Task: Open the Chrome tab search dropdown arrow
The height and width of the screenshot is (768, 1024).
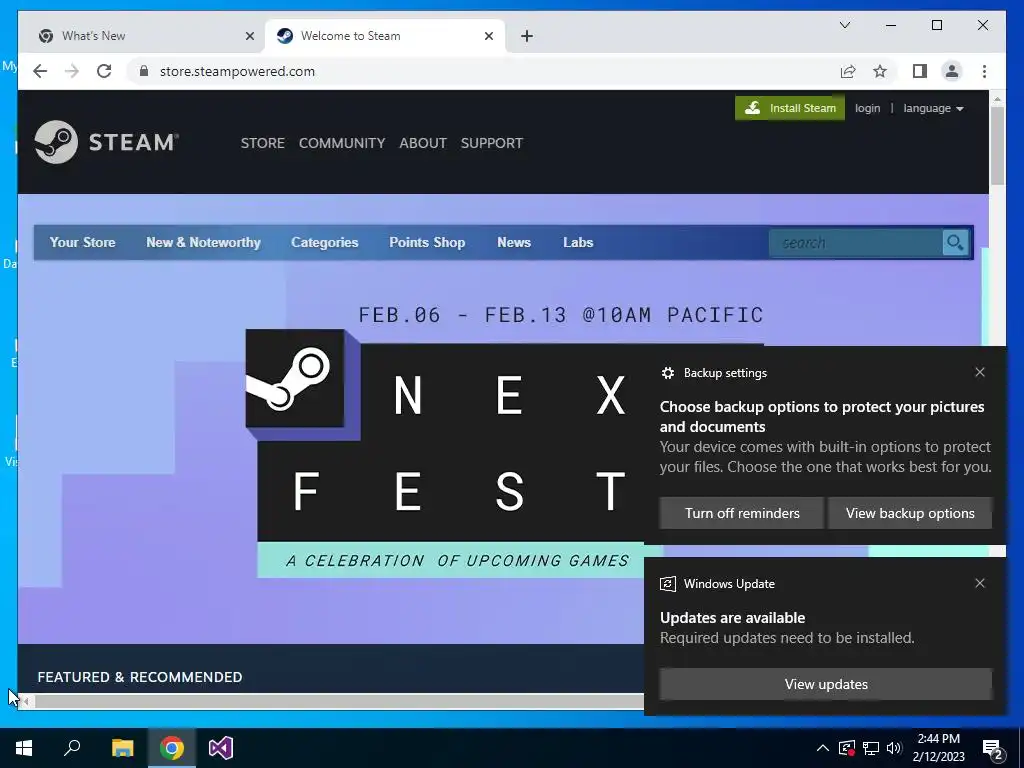Action: point(844,25)
